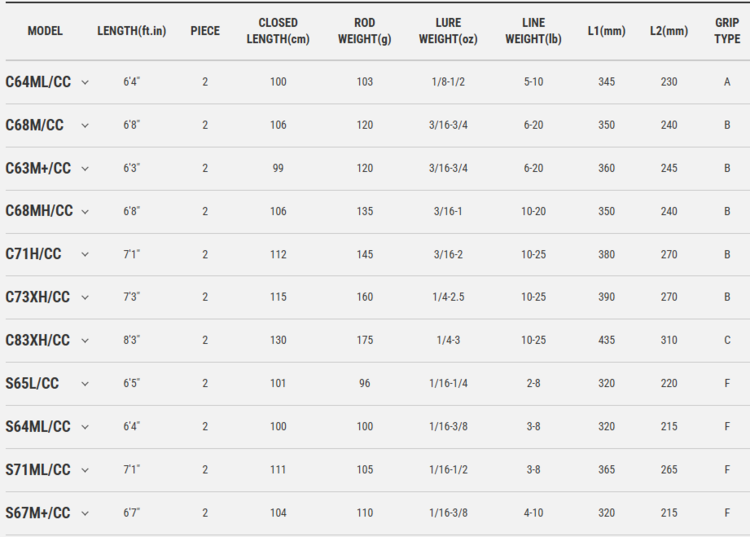Expand the C68M/CC row chevron
The image size is (750, 537).
pos(85,125)
